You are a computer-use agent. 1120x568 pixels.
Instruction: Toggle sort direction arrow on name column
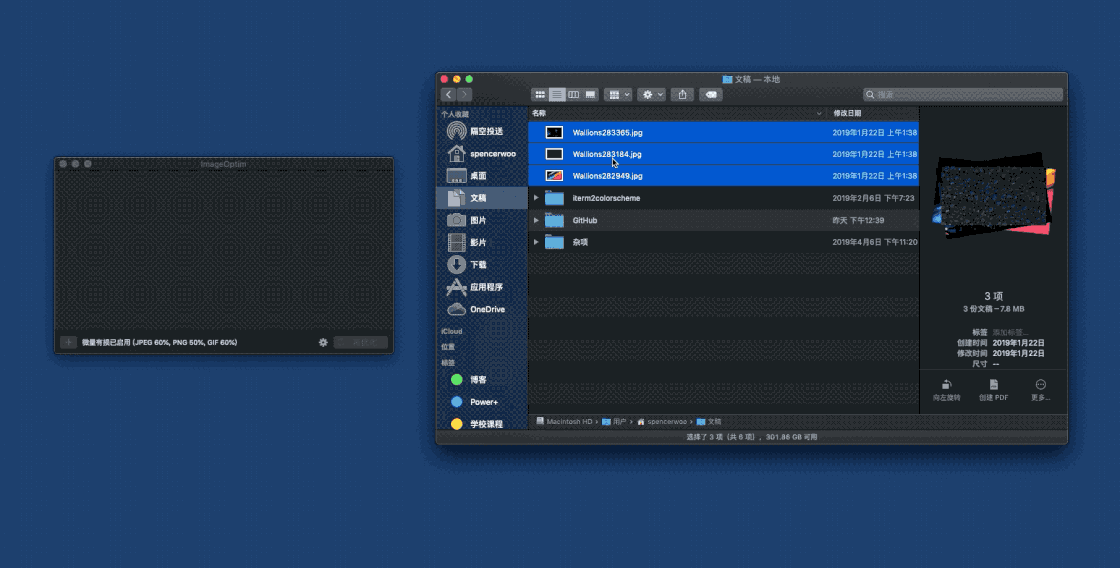coord(819,113)
